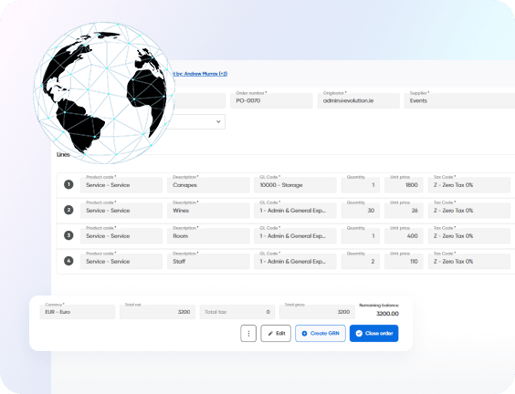This screenshot has height=394, width=515.
Task: Click the Edit button
Action: [276, 333]
